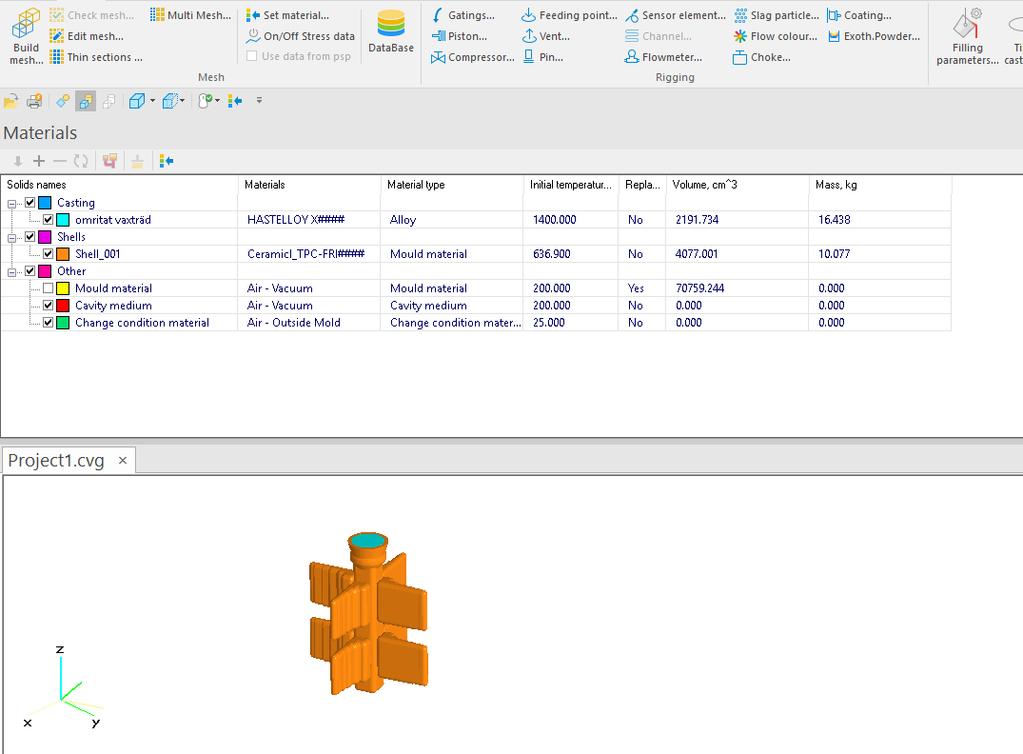This screenshot has width=1023, height=754.
Task: Open Filling parameters ladle icon
Action: point(967,23)
